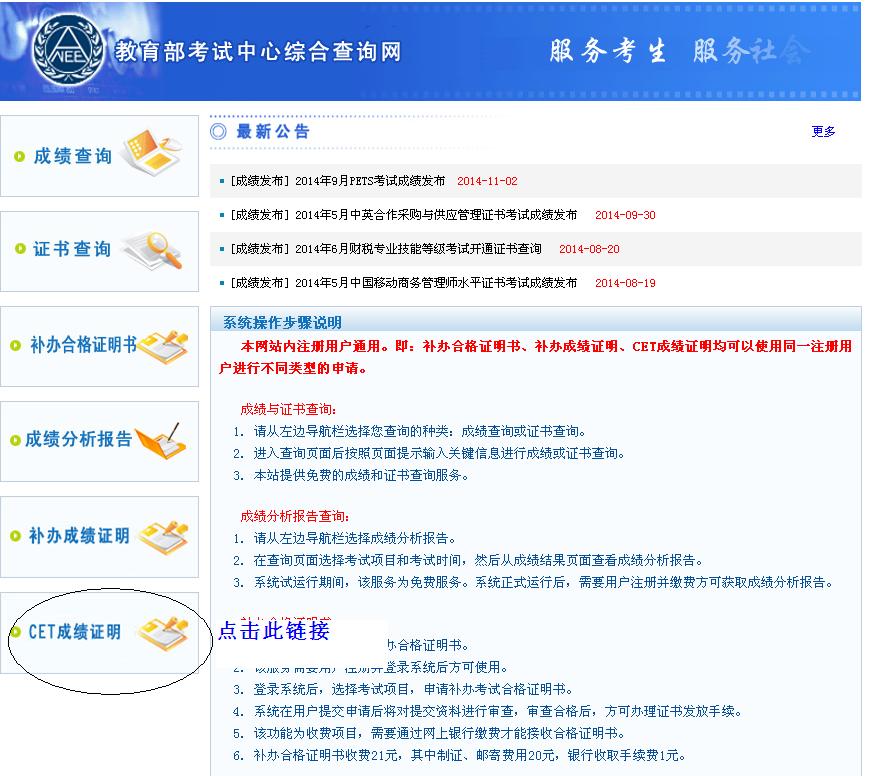Image resolution: width=871 pixels, height=776 pixels.
Task: Click the 最新公告 section heading
Action: click(273, 132)
